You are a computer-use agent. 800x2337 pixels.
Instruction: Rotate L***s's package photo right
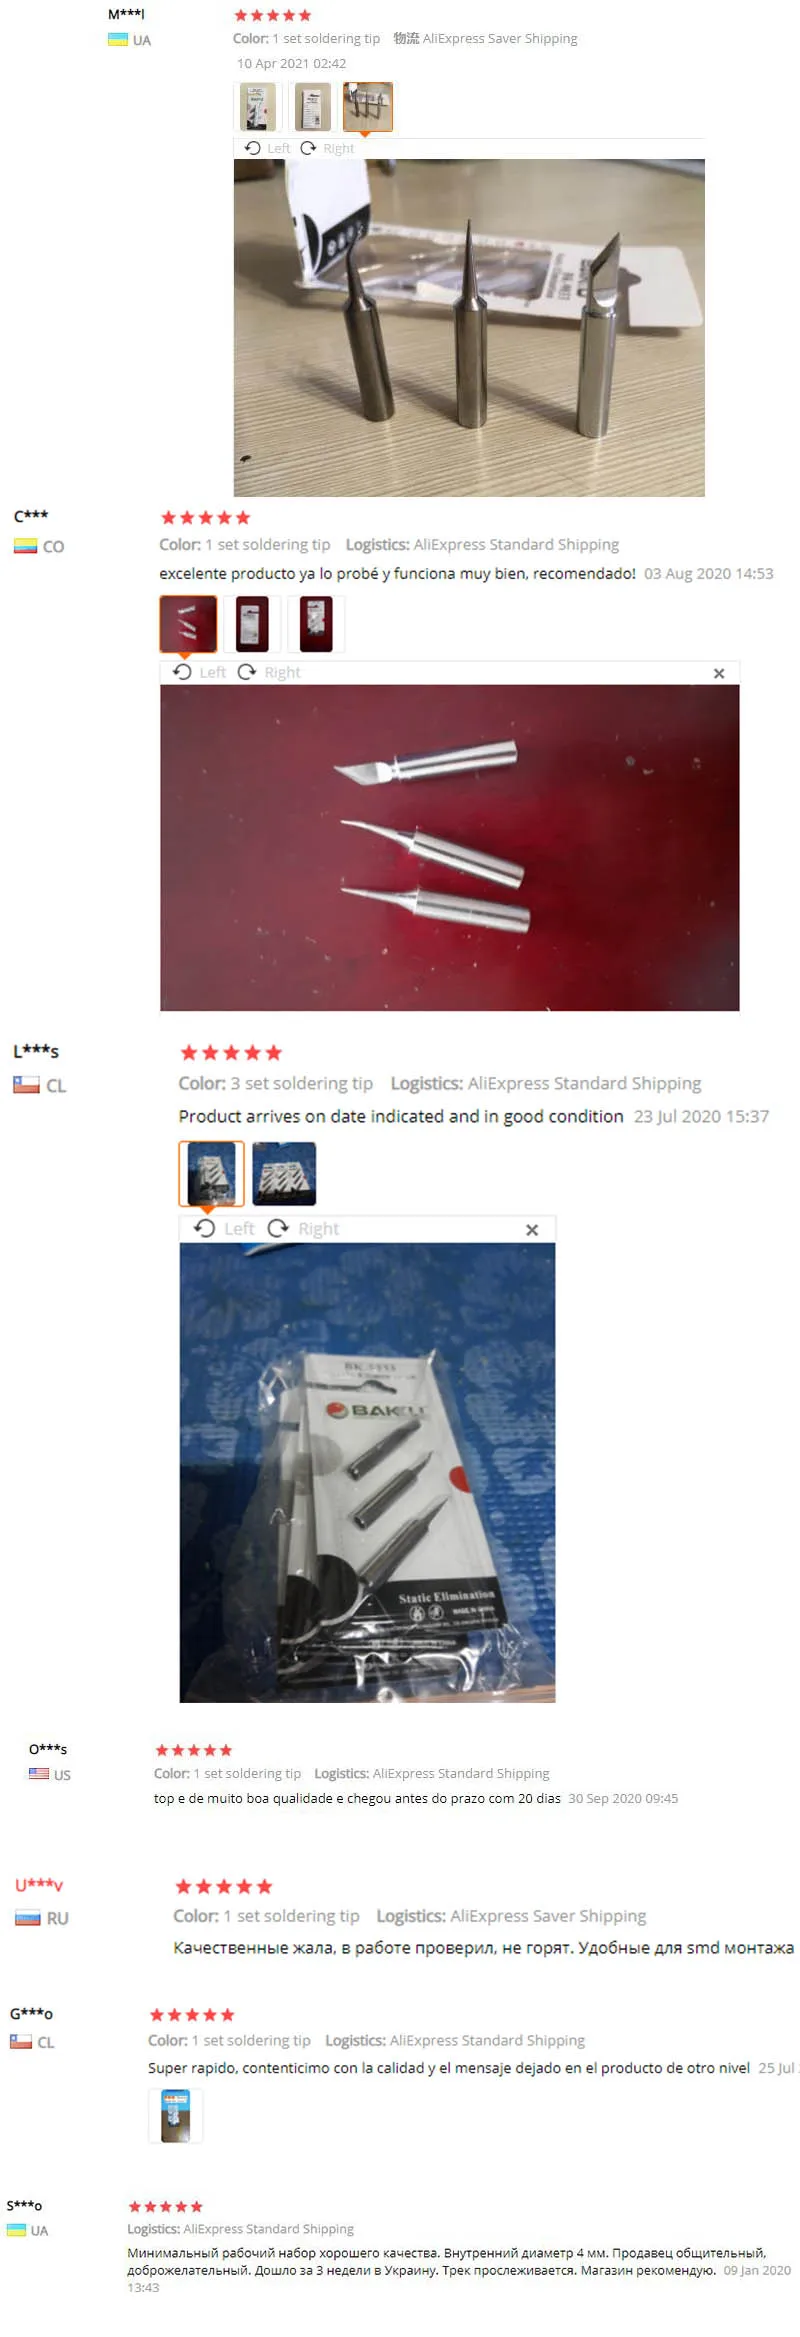(x=303, y=1228)
